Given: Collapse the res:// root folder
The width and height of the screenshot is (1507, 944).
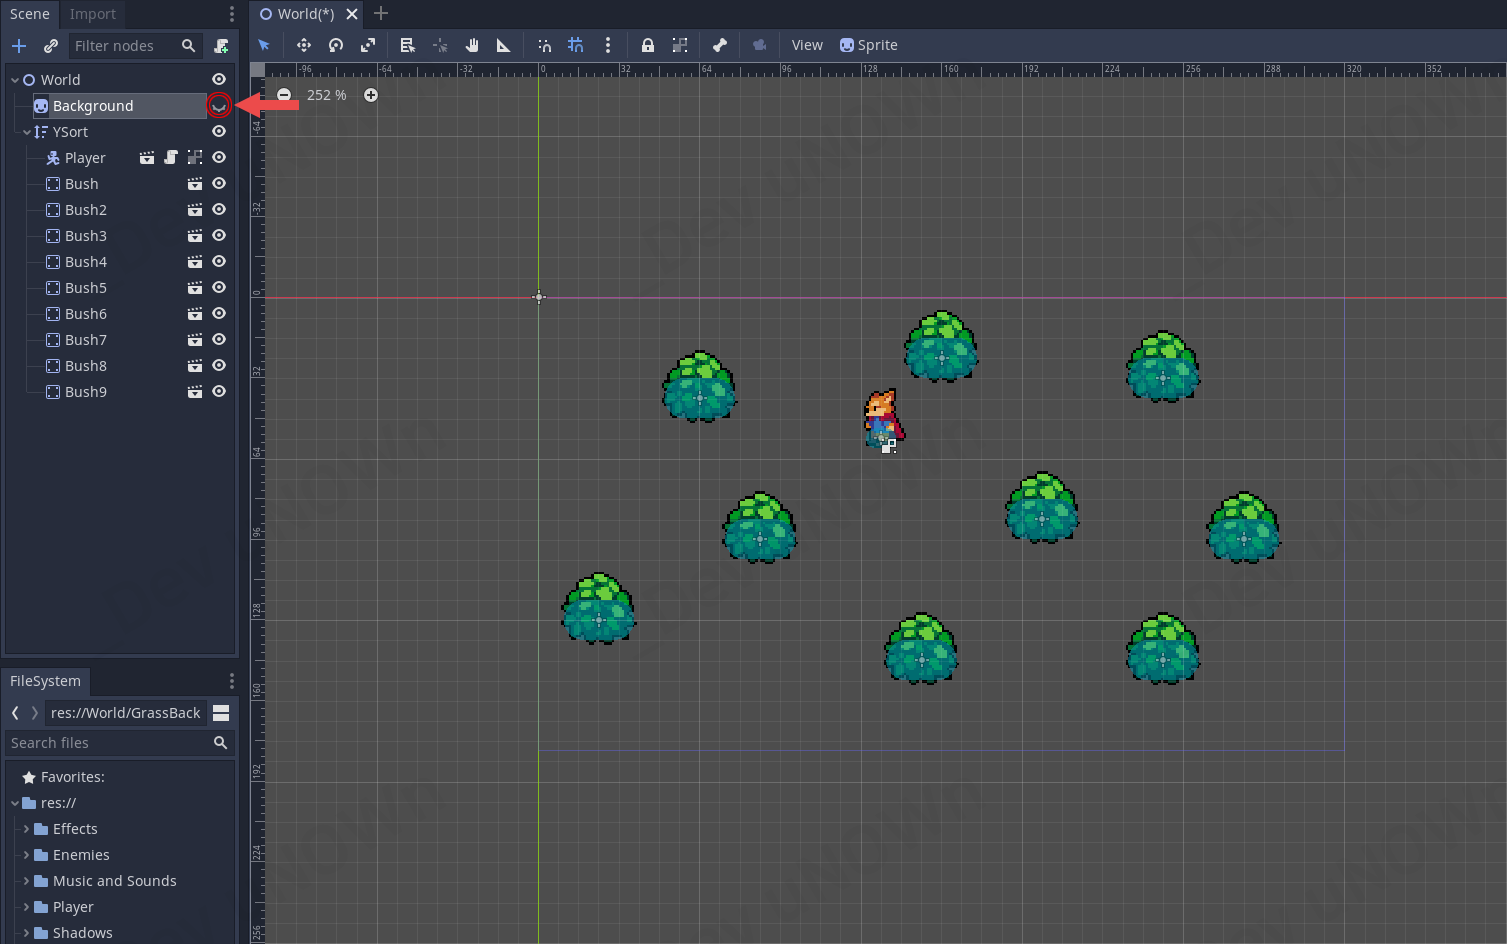Looking at the screenshot, I should pos(15,803).
